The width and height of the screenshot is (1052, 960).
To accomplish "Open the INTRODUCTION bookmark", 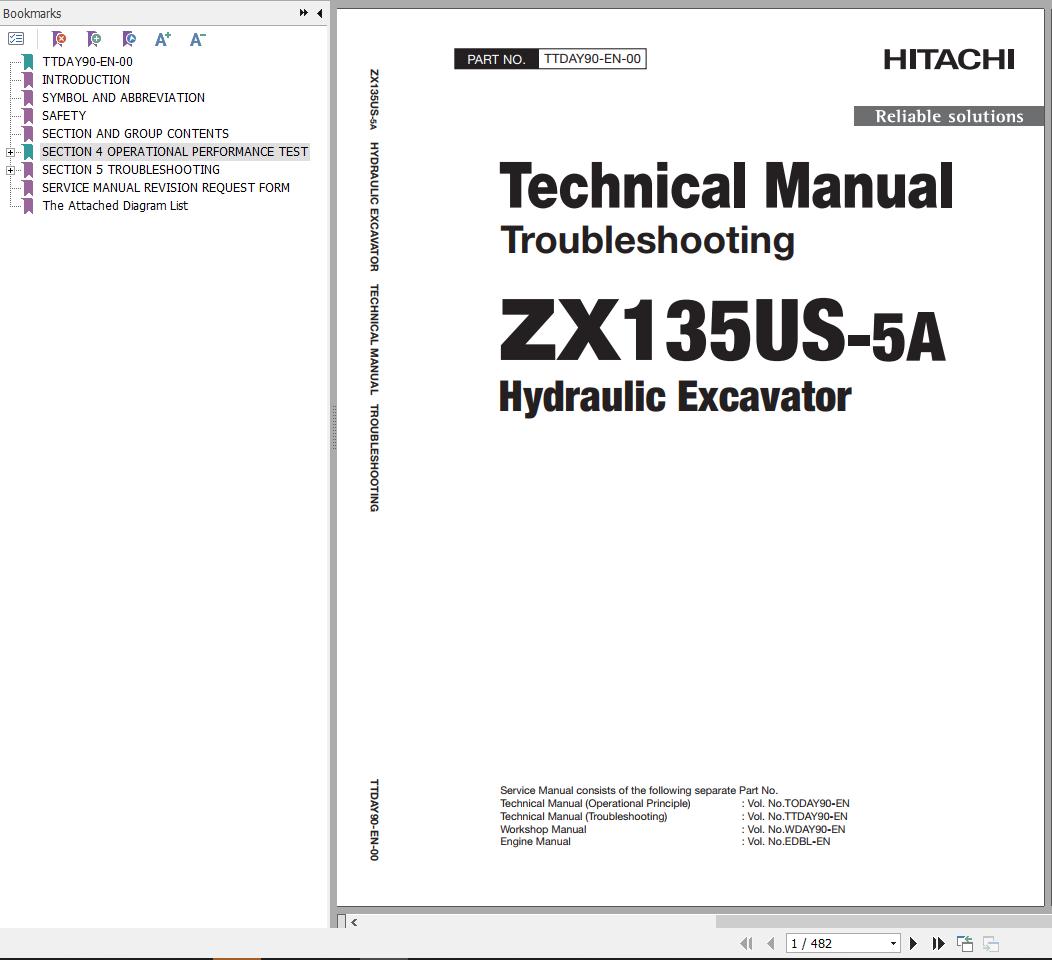I will (86, 80).
